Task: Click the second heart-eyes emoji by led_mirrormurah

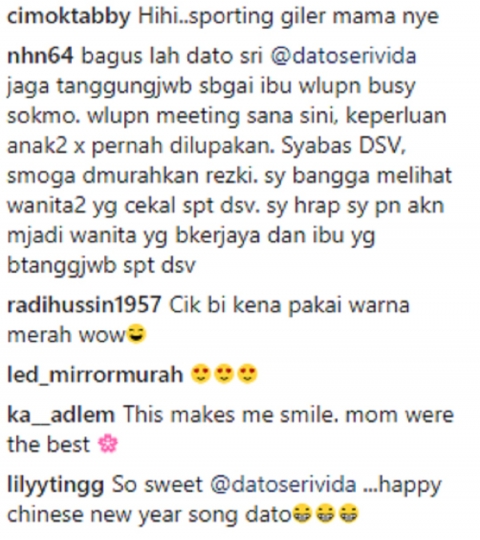Action: coord(224,374)
